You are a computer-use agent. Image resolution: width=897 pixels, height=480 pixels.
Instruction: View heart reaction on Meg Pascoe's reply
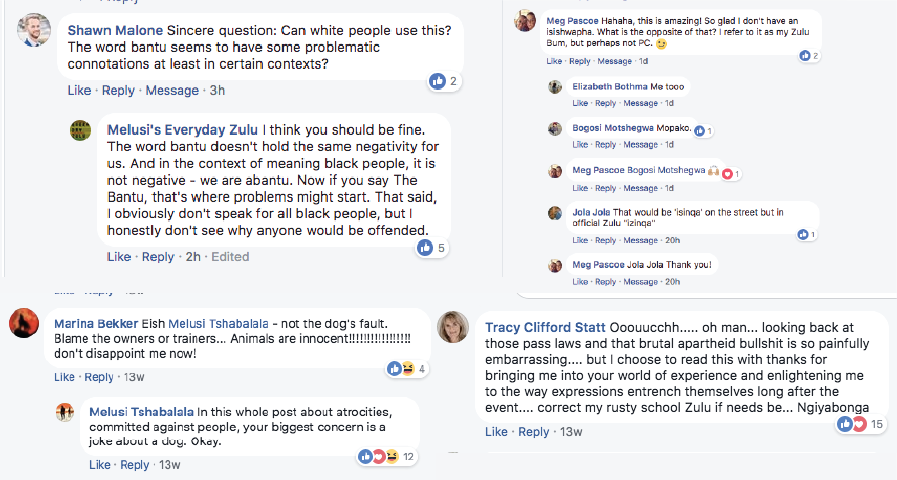tap(731, 174)
